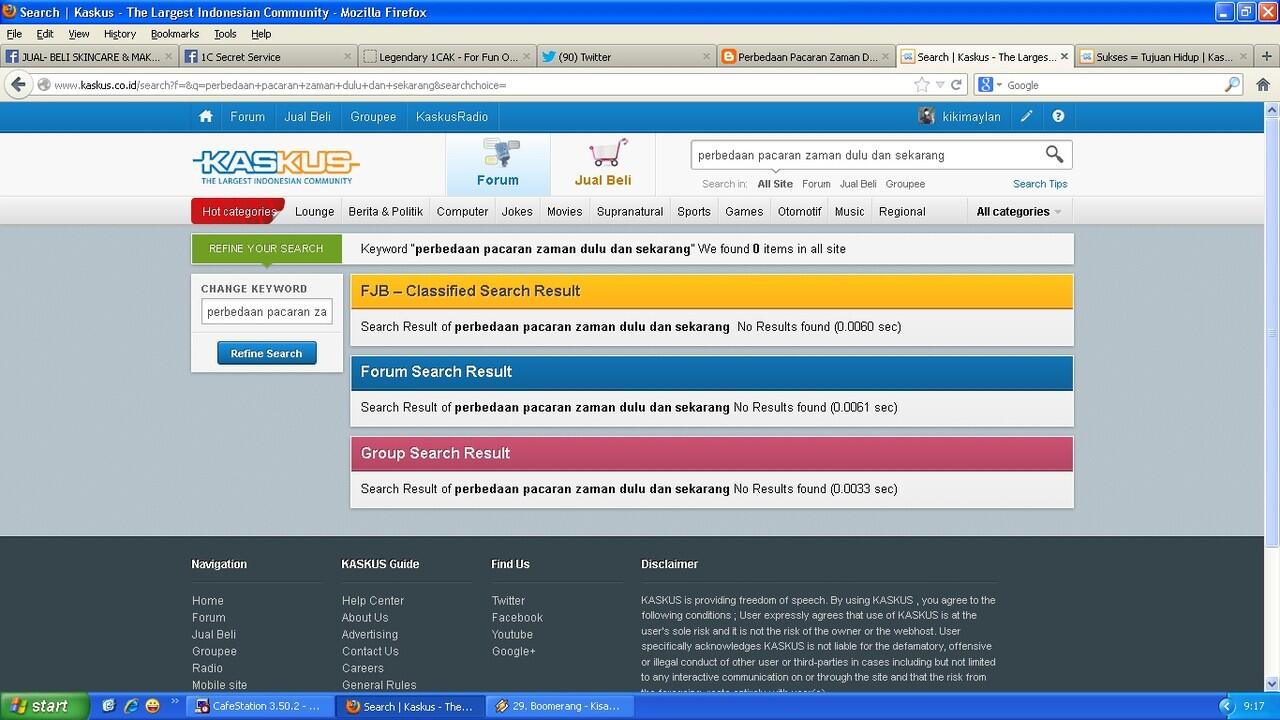Close the Search | Kaskus tab
Image resolution: width=1280 pixels, height=720 pixels.
point(1064,57)
